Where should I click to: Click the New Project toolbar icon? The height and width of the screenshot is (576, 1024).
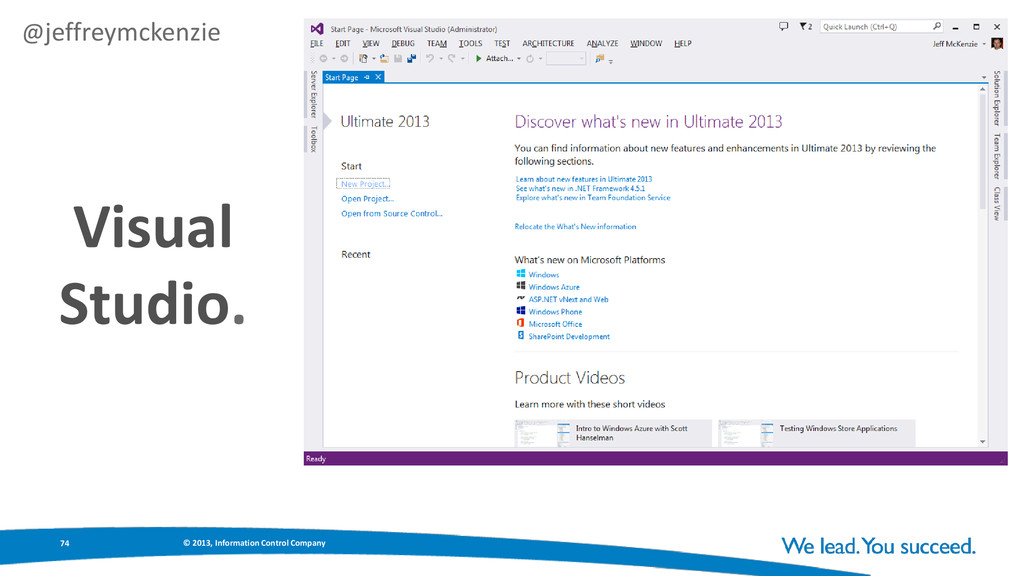tap(363, 59)
